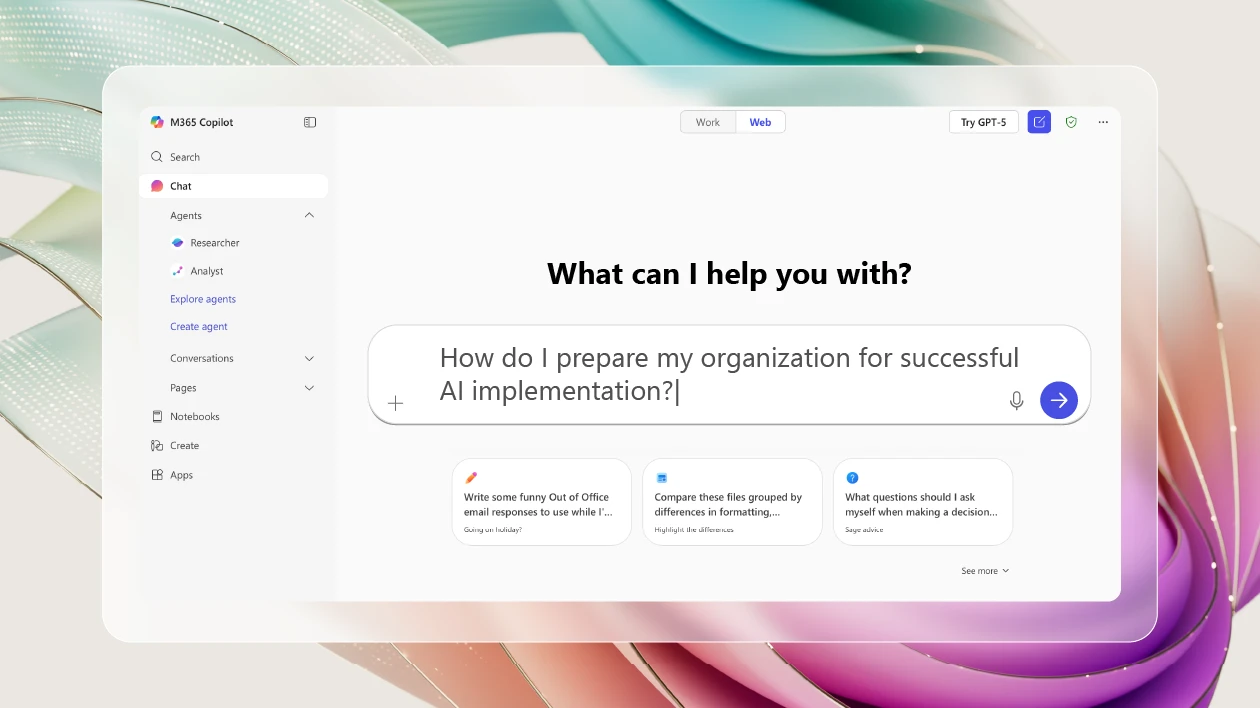Reveal more prompt suggestions via See more
1260x708 pixels.
[984, 570]
